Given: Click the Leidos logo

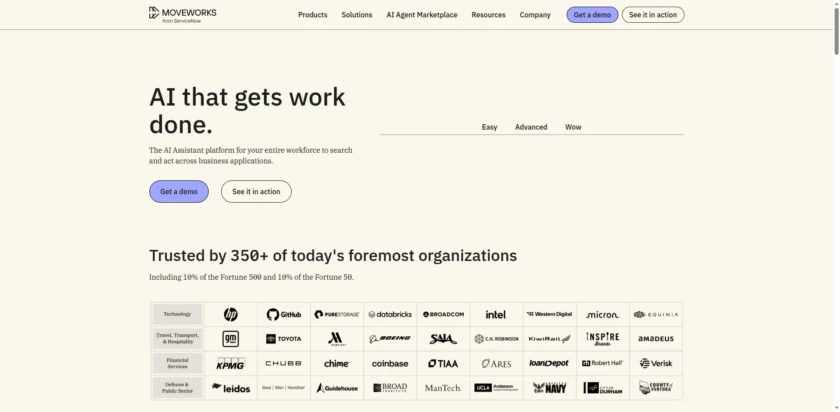Looking at the screenshot, I should click(230, 388).
